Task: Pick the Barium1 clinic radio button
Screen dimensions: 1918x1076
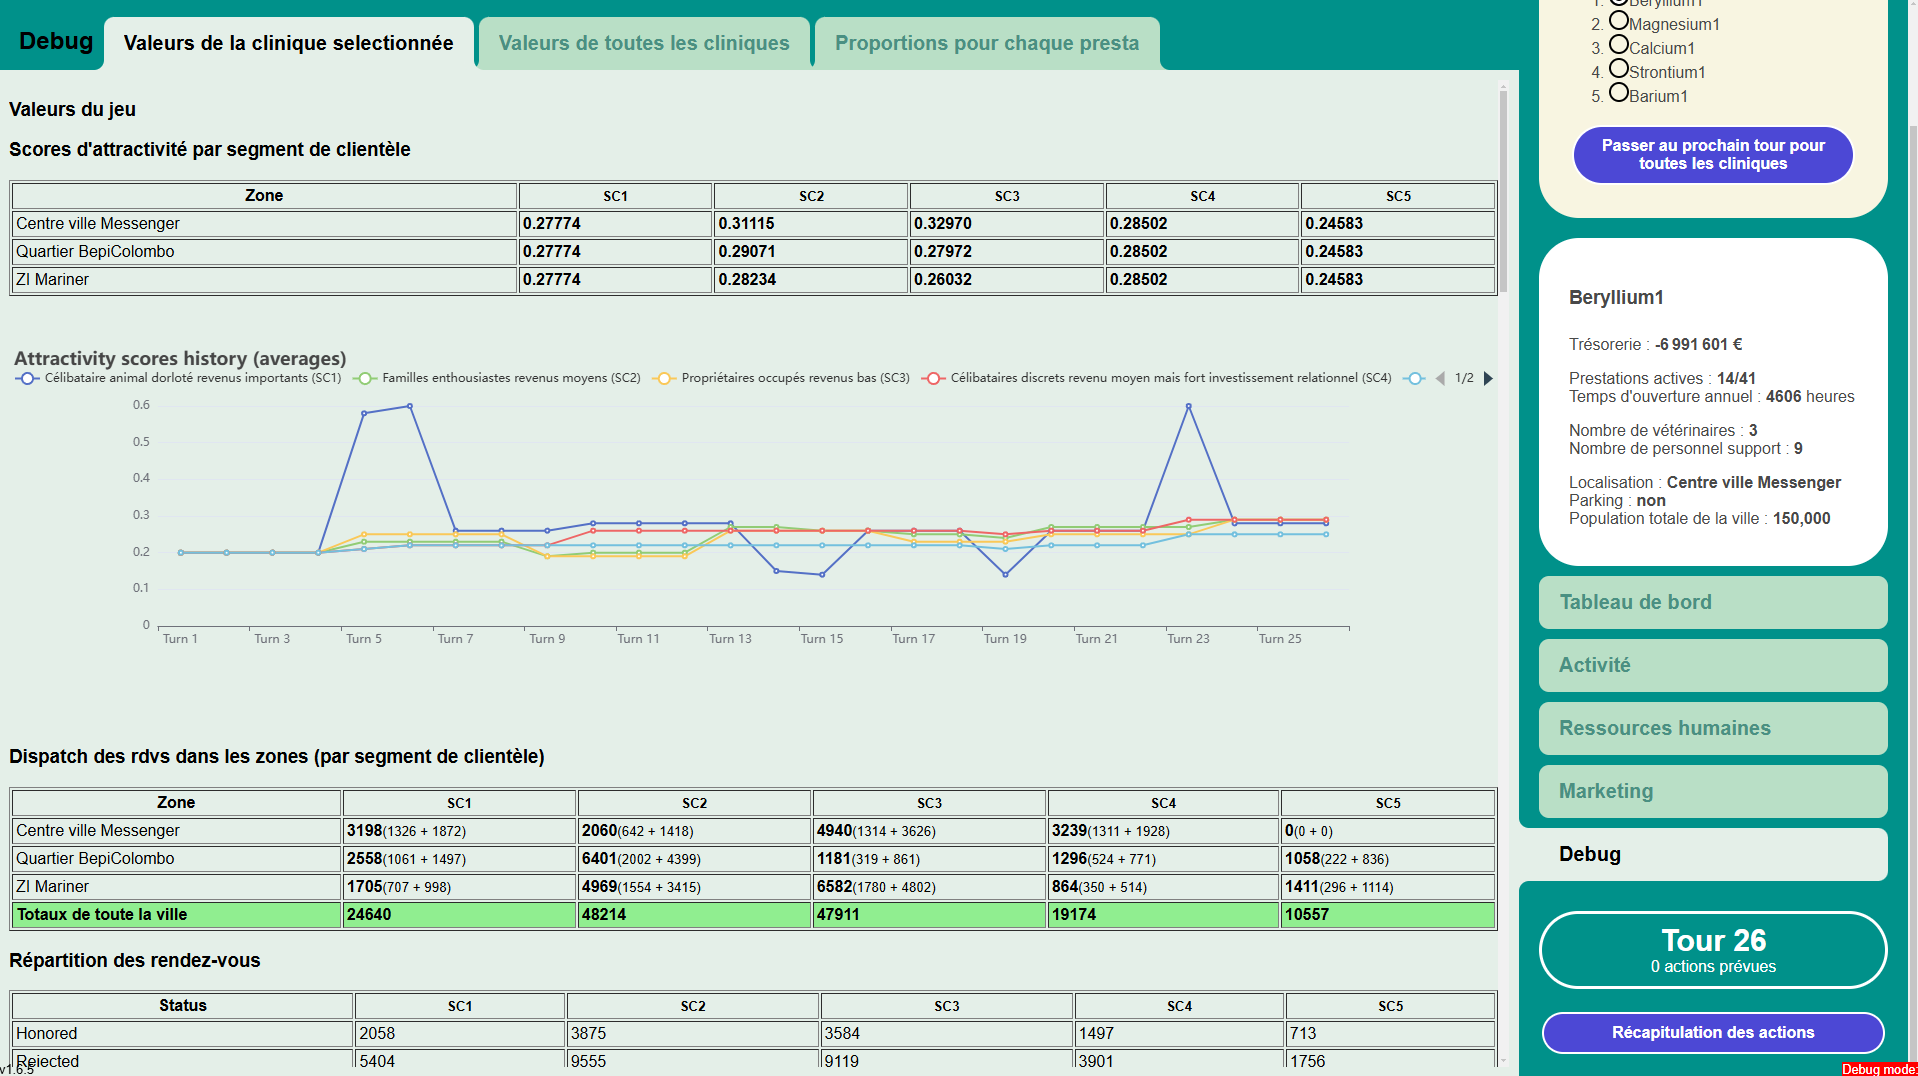Action: pyautogui.click(x=1618, y=93)
